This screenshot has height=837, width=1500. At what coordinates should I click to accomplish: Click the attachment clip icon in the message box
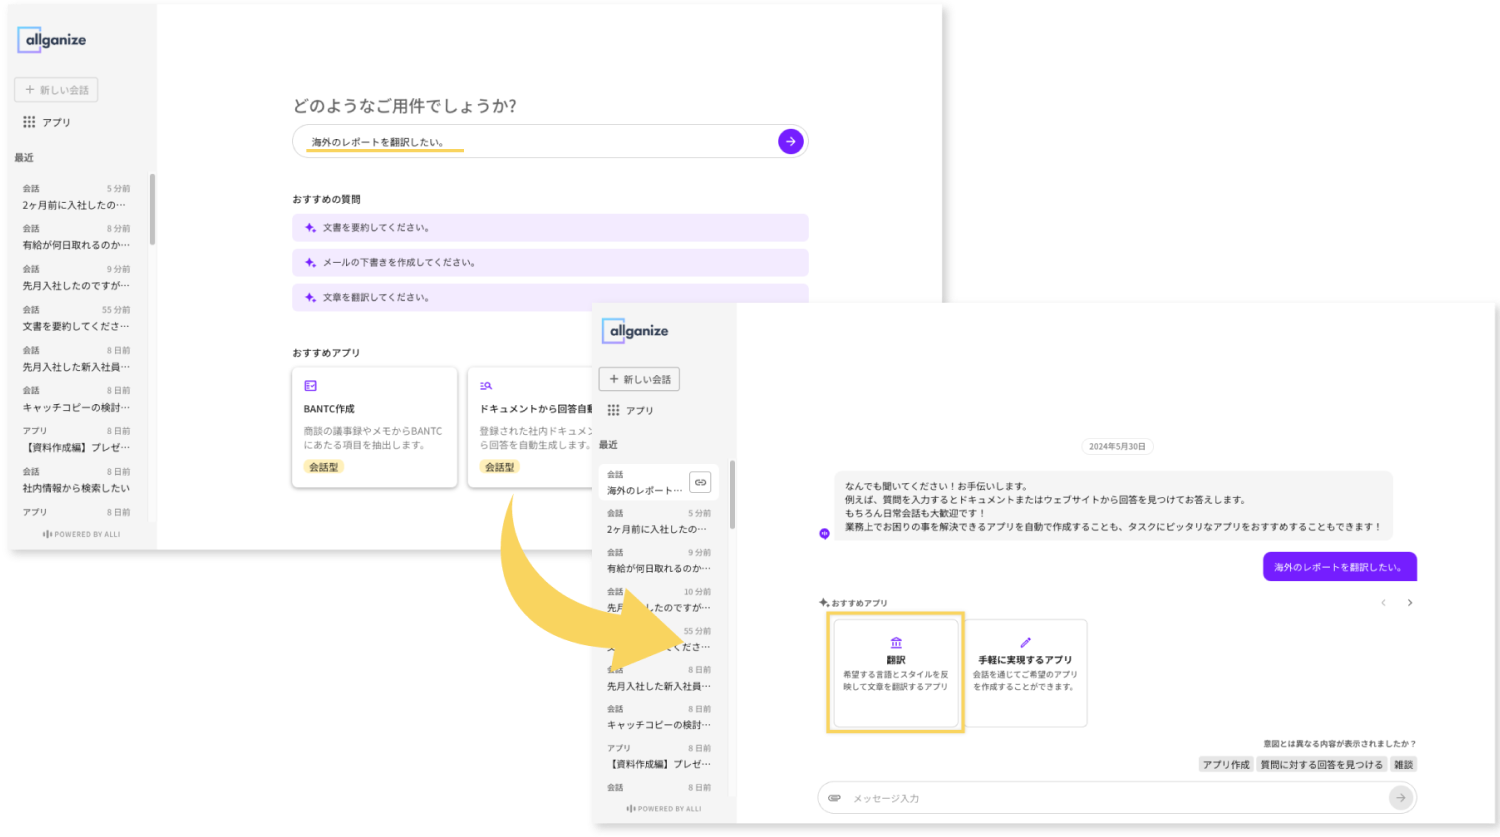point(834,798)
